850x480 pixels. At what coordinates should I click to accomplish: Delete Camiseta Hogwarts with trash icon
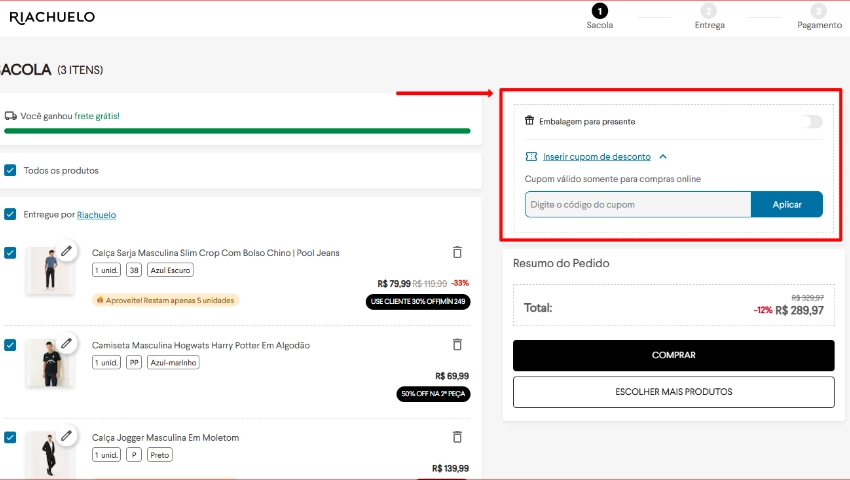[x=457, y=344]
